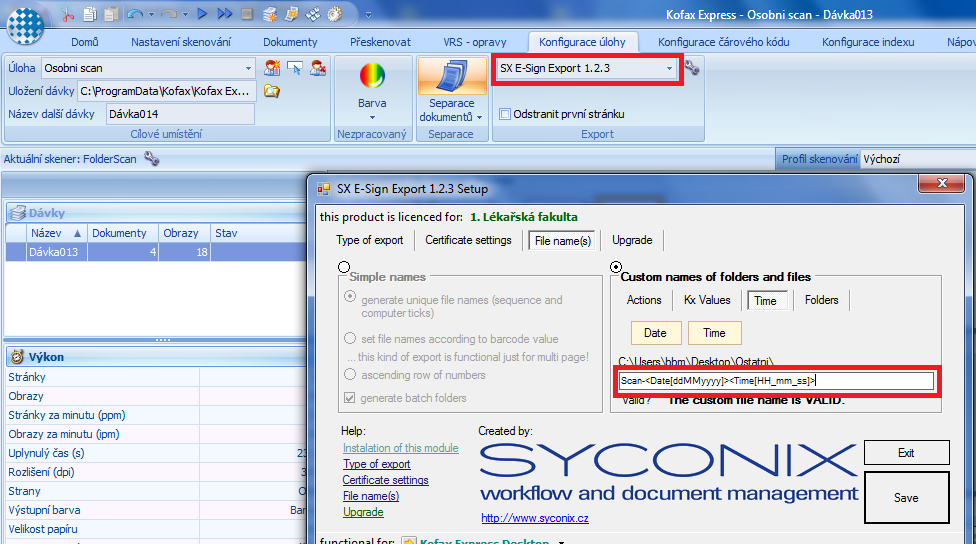Open the Undo history dropdown arrow
The width and height of the screenshot is (976, 544).
click(151, 14)
